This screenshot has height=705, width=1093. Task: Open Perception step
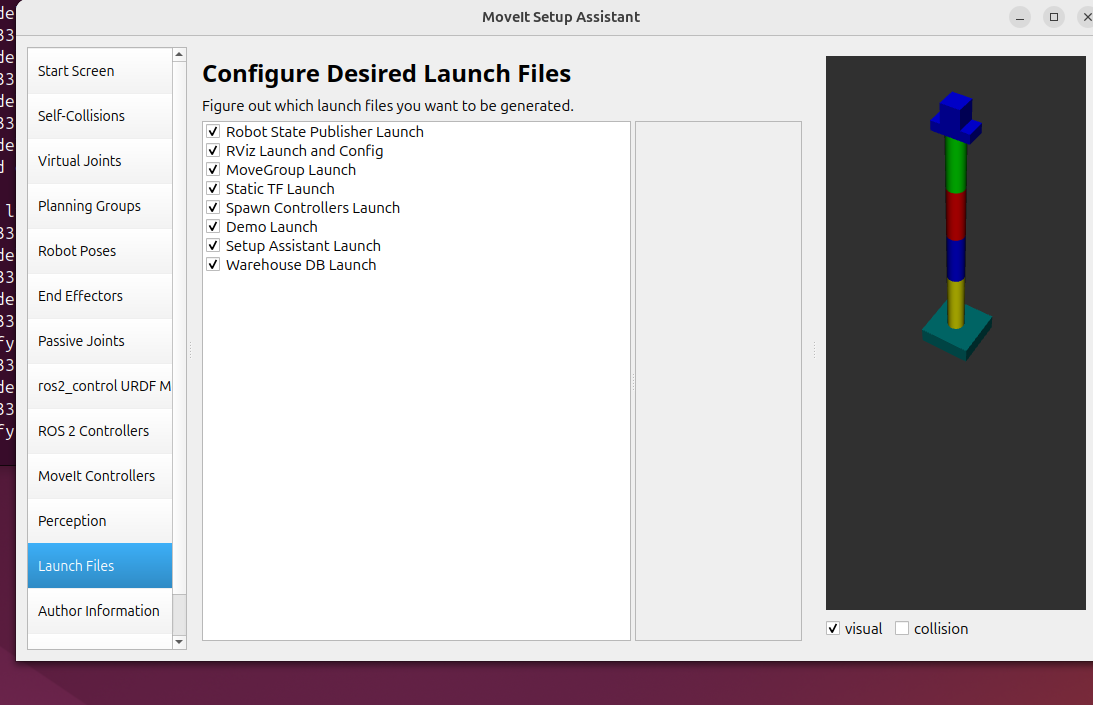point(100,521)
